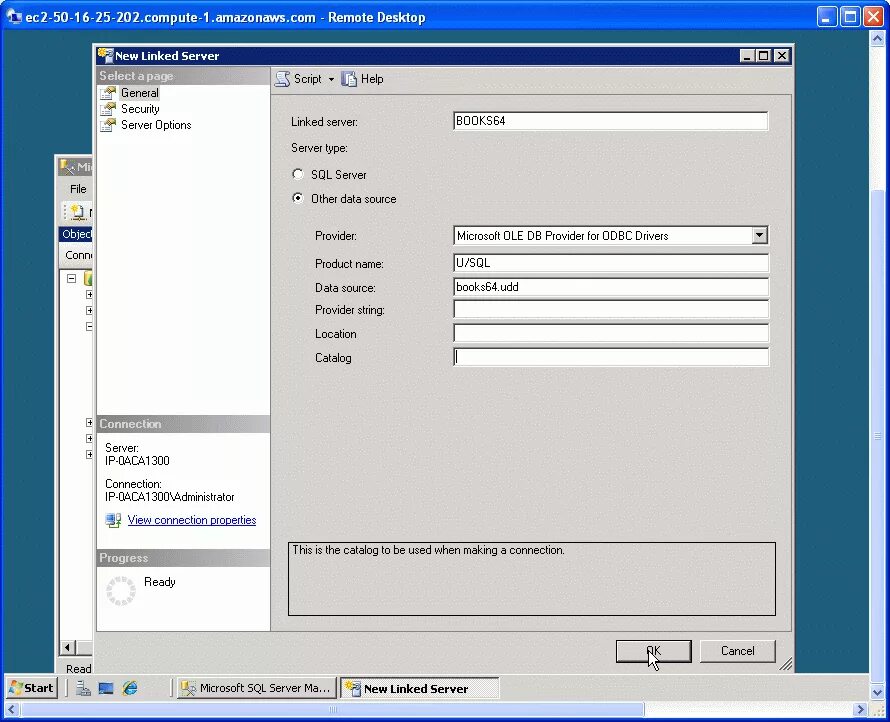Screen dimensions: 890x722
Task: Open Help from the dialog toolbar
Action: [x=363, y=79]
